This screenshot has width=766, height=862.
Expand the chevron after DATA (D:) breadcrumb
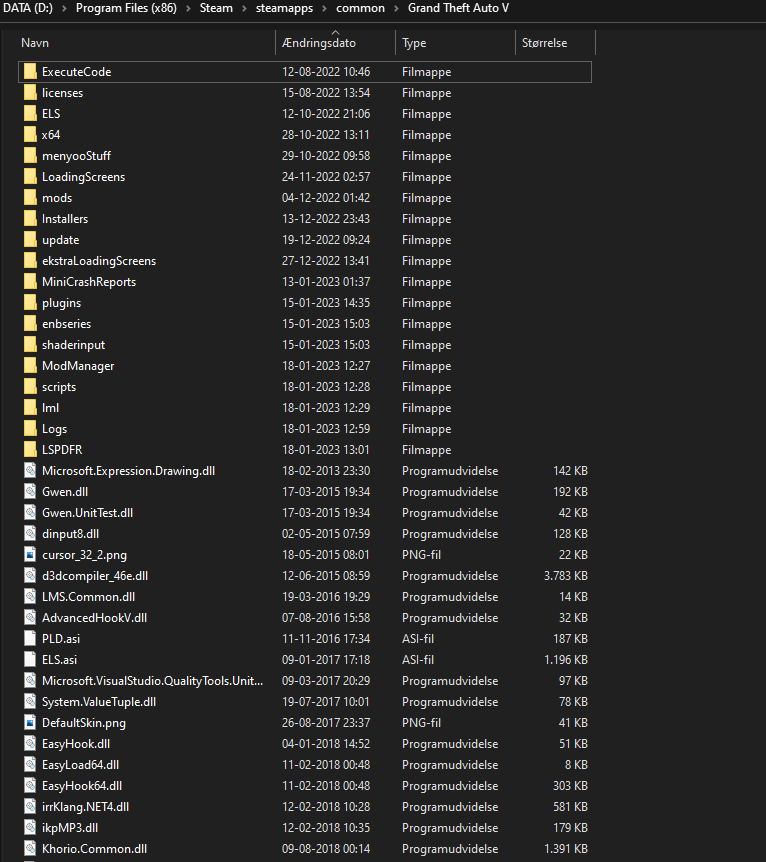click(64, 8)
